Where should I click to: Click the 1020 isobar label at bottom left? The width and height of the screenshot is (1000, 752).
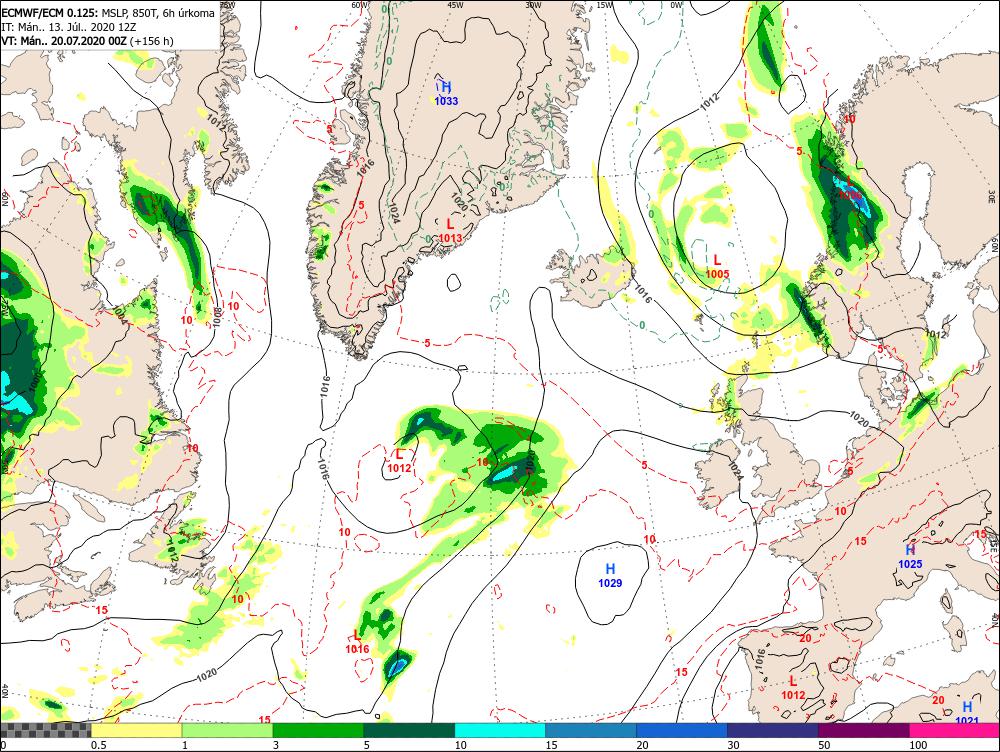click(x=206, y=675)
